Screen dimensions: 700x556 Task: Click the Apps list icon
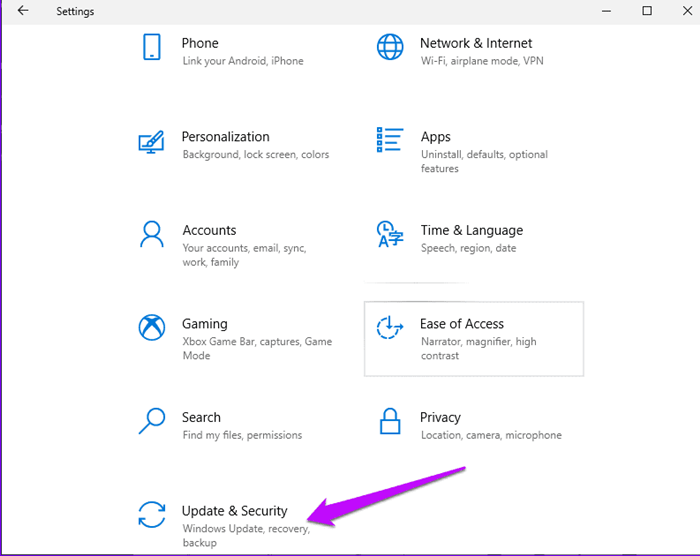pos(389,140)
